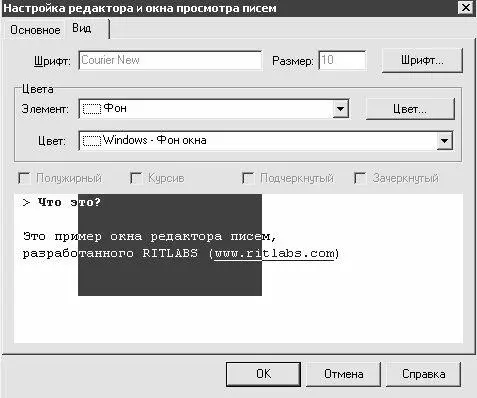Select the Вид tab

pos(82,29)
